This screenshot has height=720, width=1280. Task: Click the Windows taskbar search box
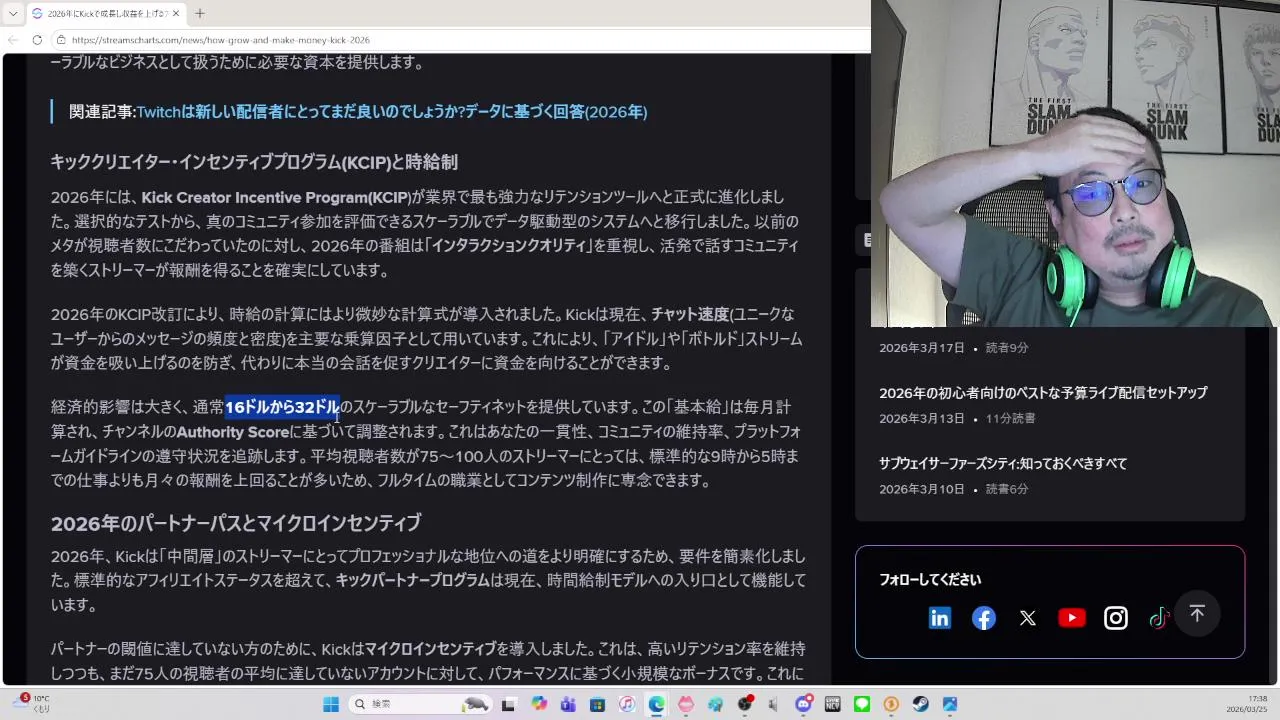(x=421, y=704)
